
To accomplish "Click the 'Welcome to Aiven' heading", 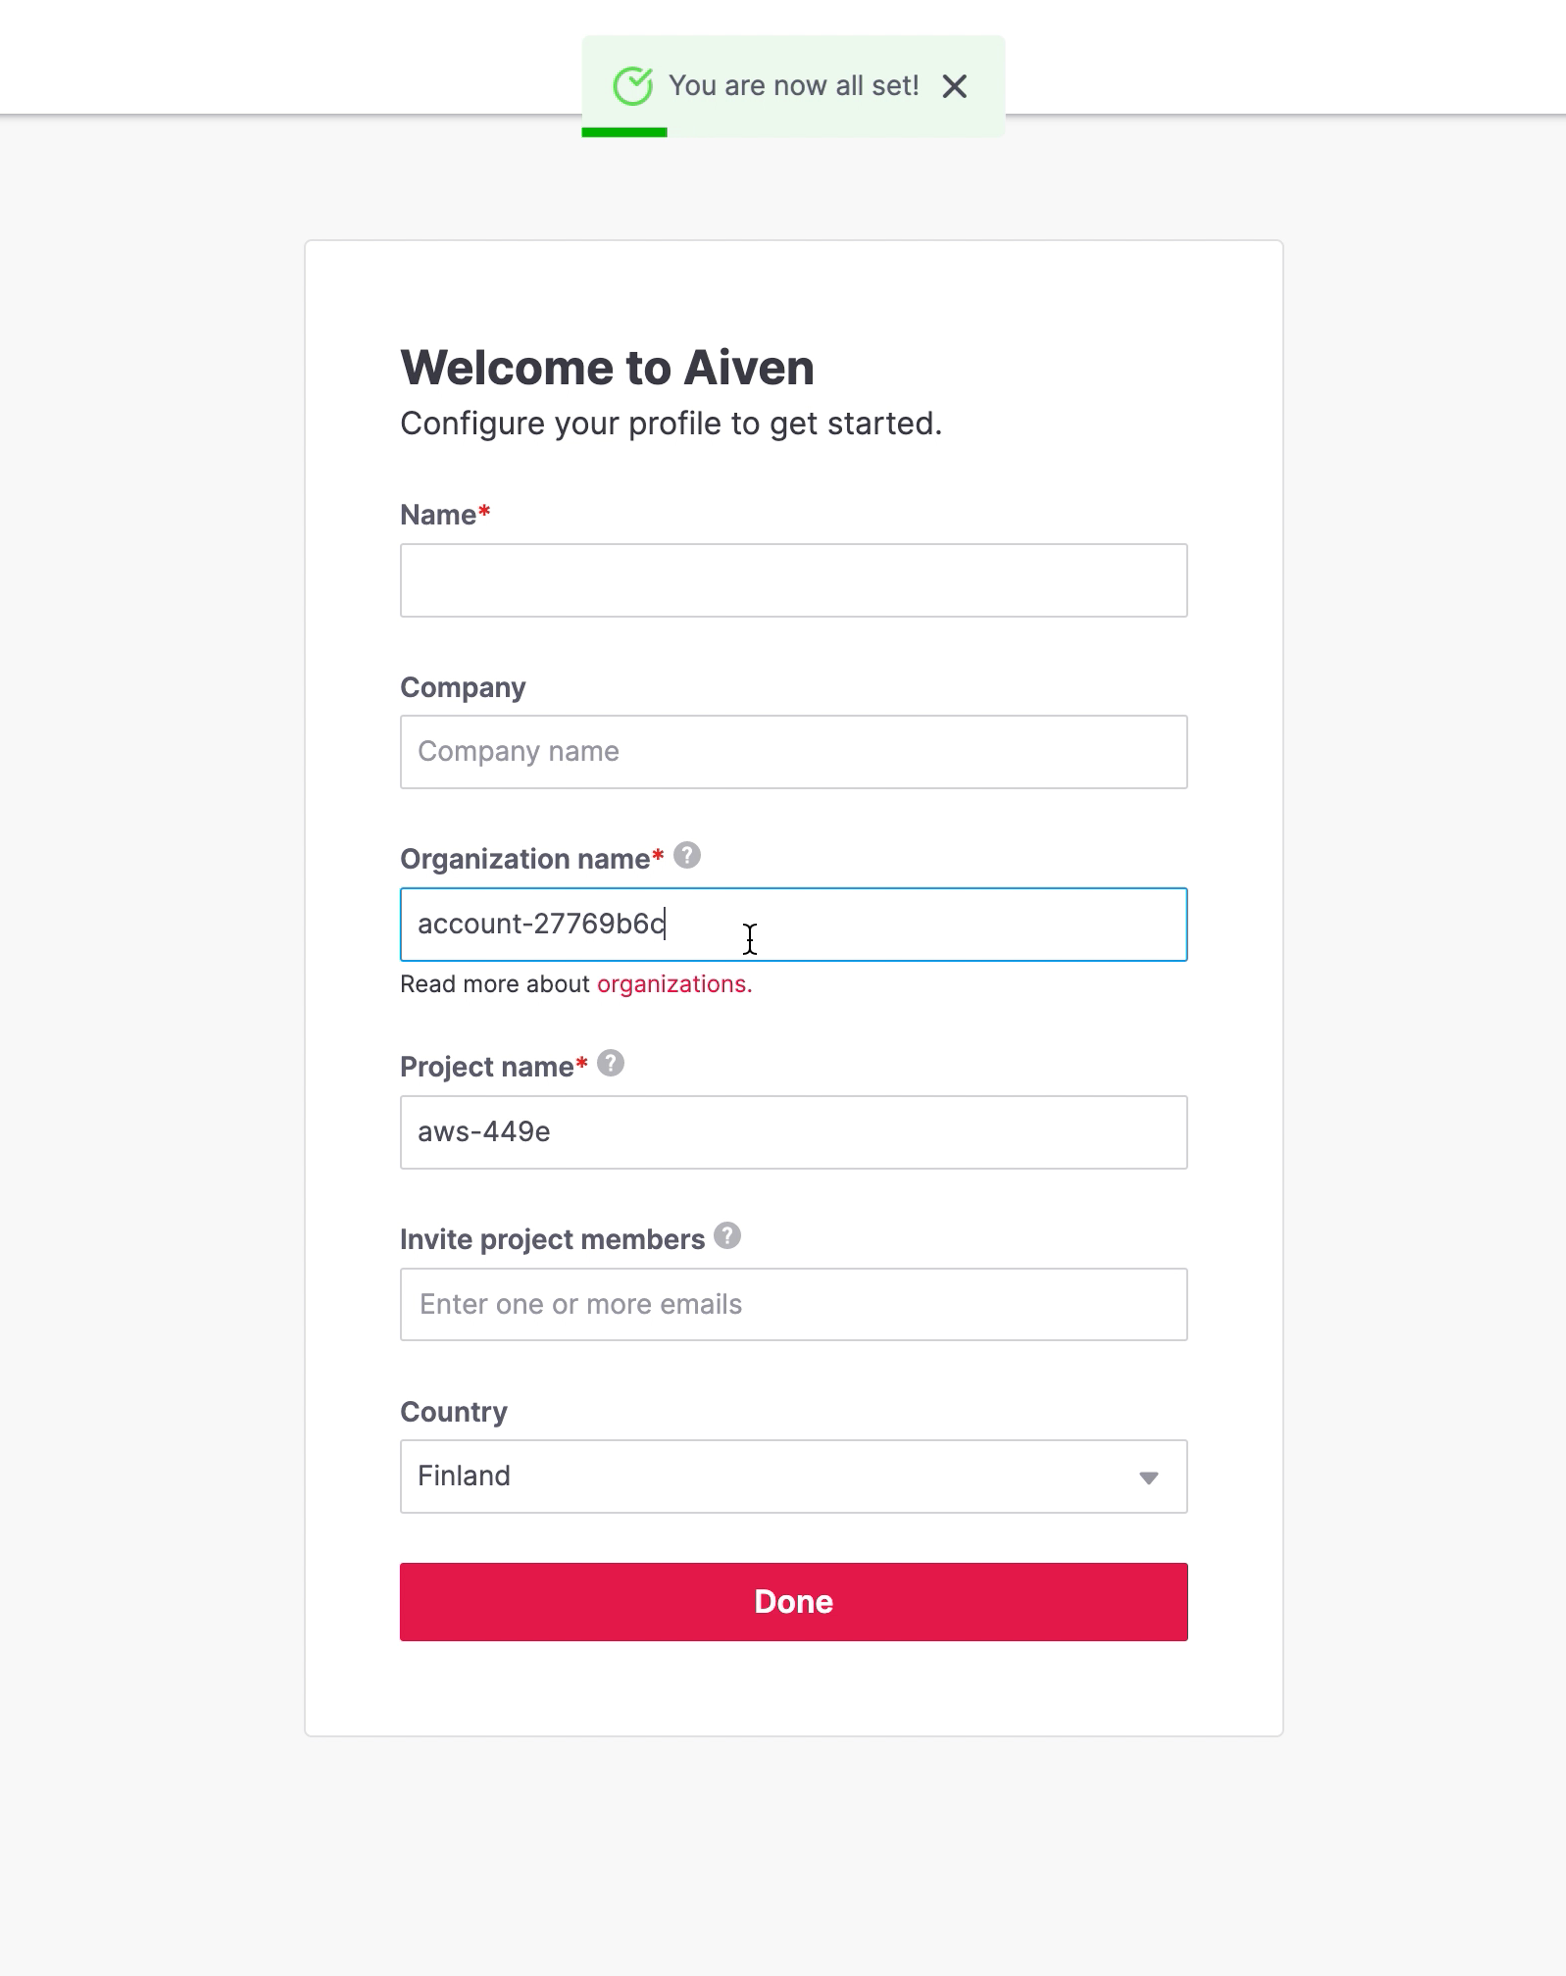I will 606,367.
